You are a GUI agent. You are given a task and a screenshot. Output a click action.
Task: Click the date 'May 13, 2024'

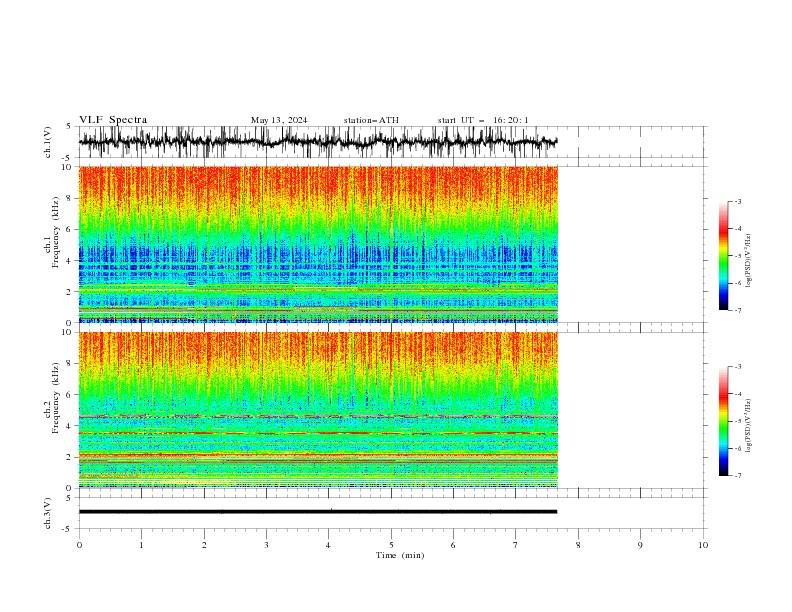(x=279, y=120)
